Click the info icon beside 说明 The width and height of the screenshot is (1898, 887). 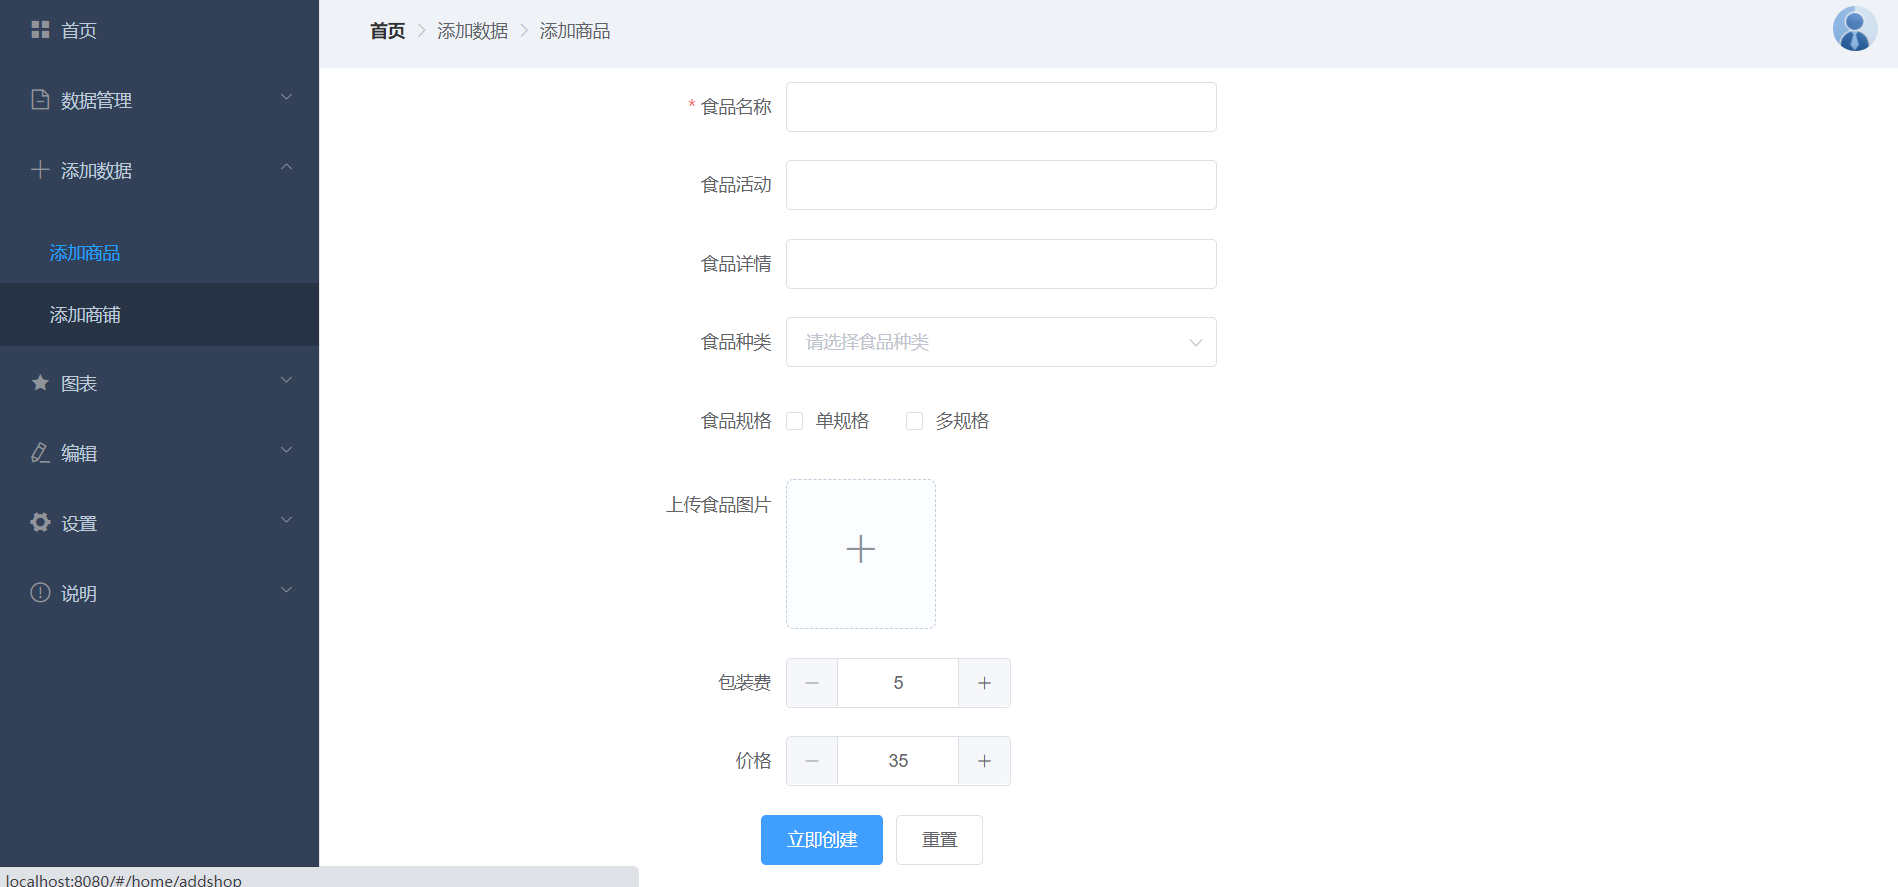pyautogui.click(x=40, y=592)
